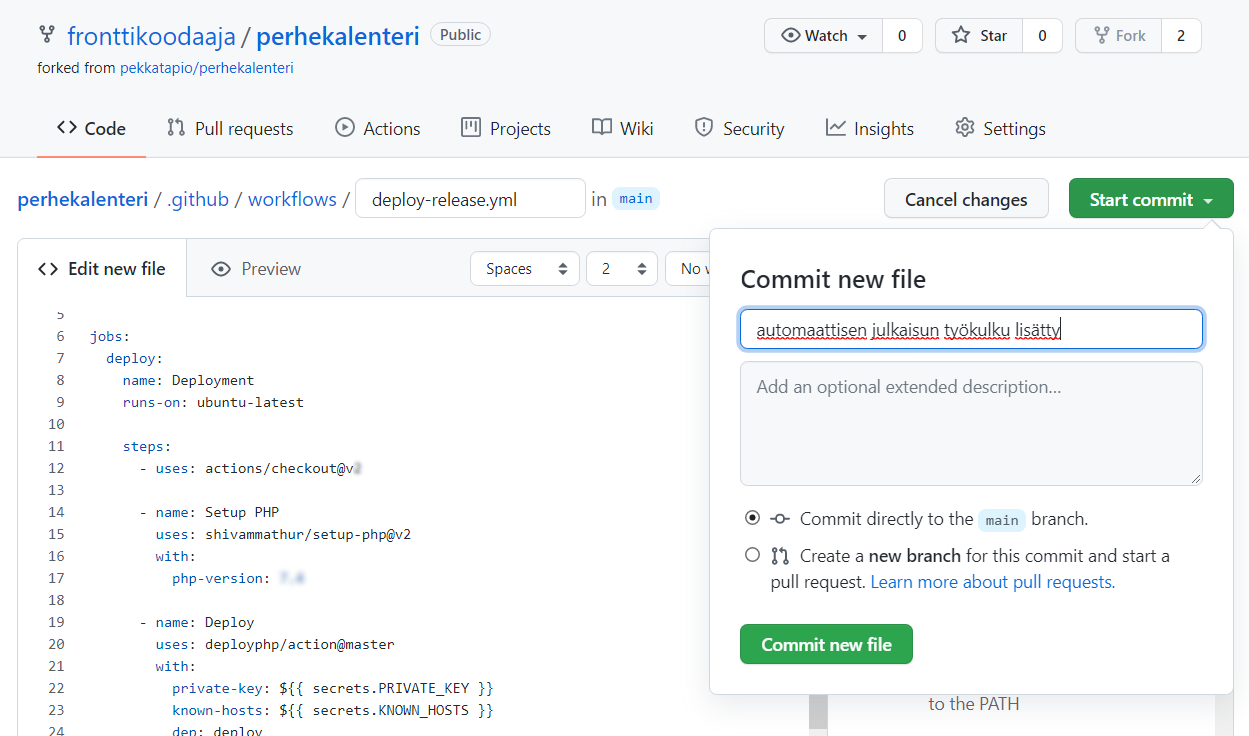Select the Edit new file tab
1249x736 pixels.
click(x=102, y=268)
